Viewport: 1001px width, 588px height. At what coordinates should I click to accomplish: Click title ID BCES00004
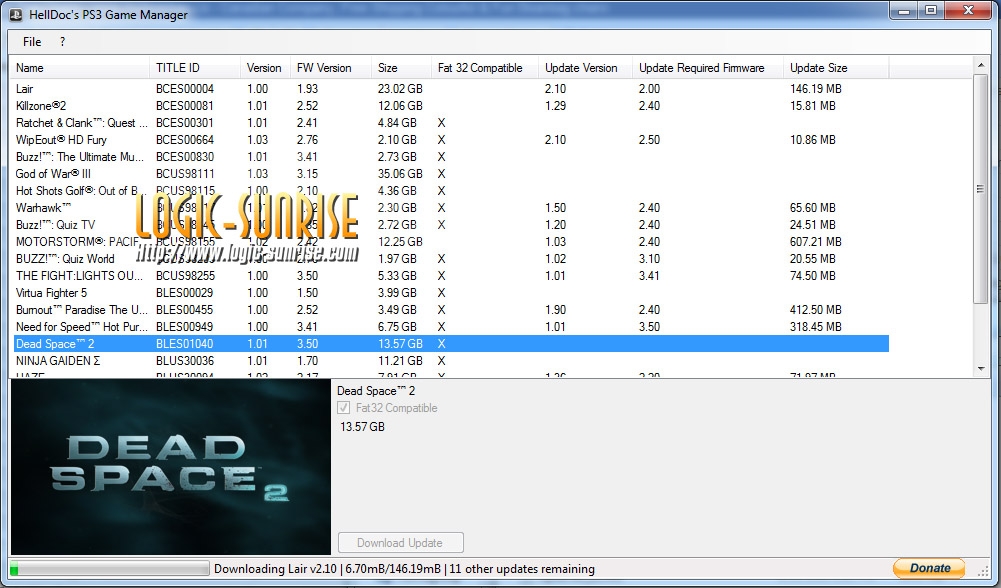point(185,89)
